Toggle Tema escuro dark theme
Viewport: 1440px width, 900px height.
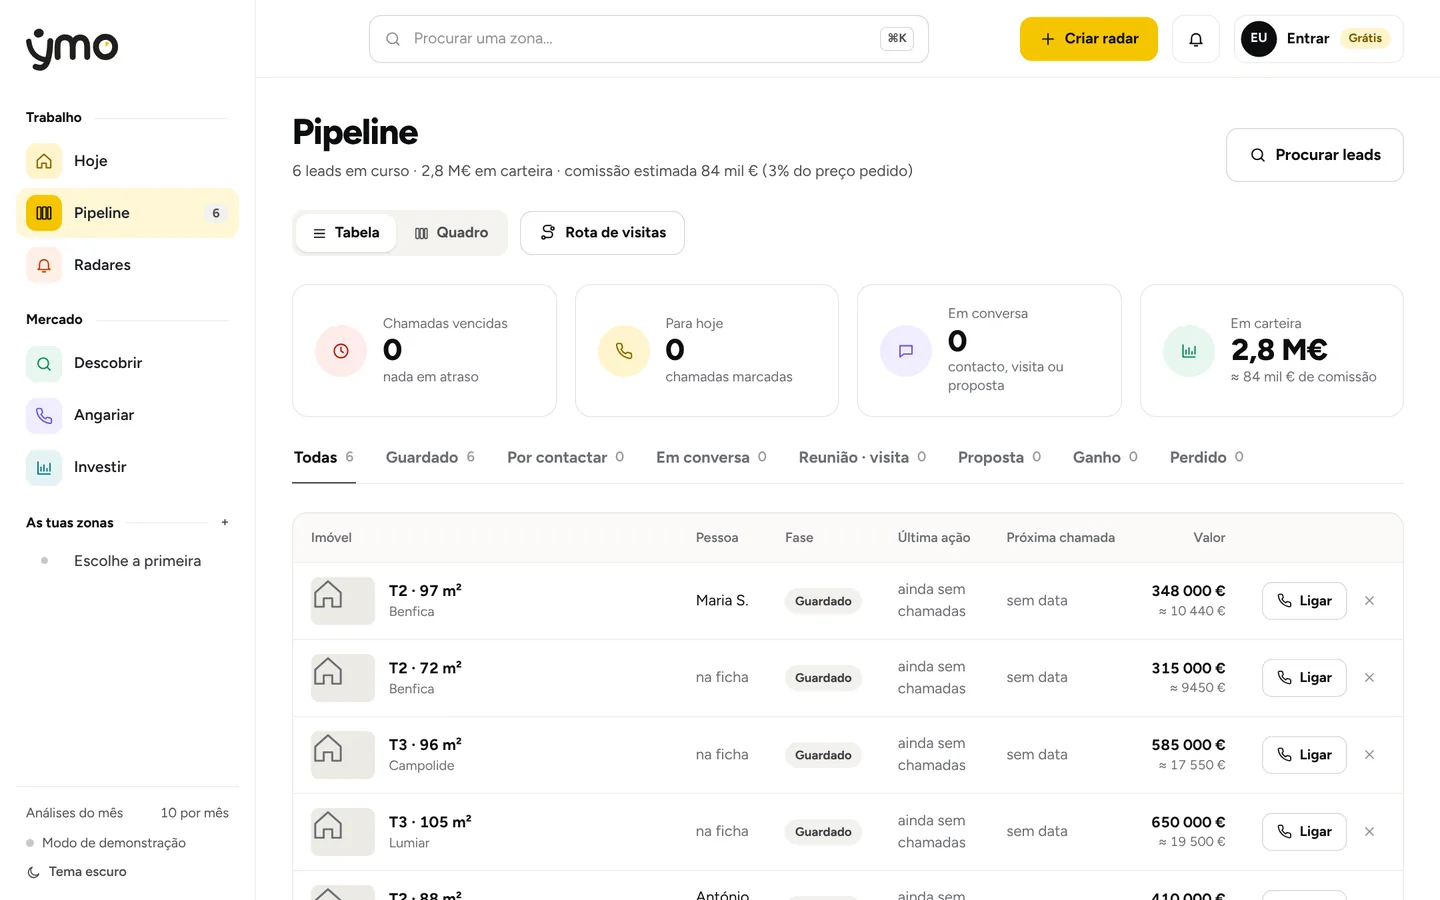(x=77, y=872)
